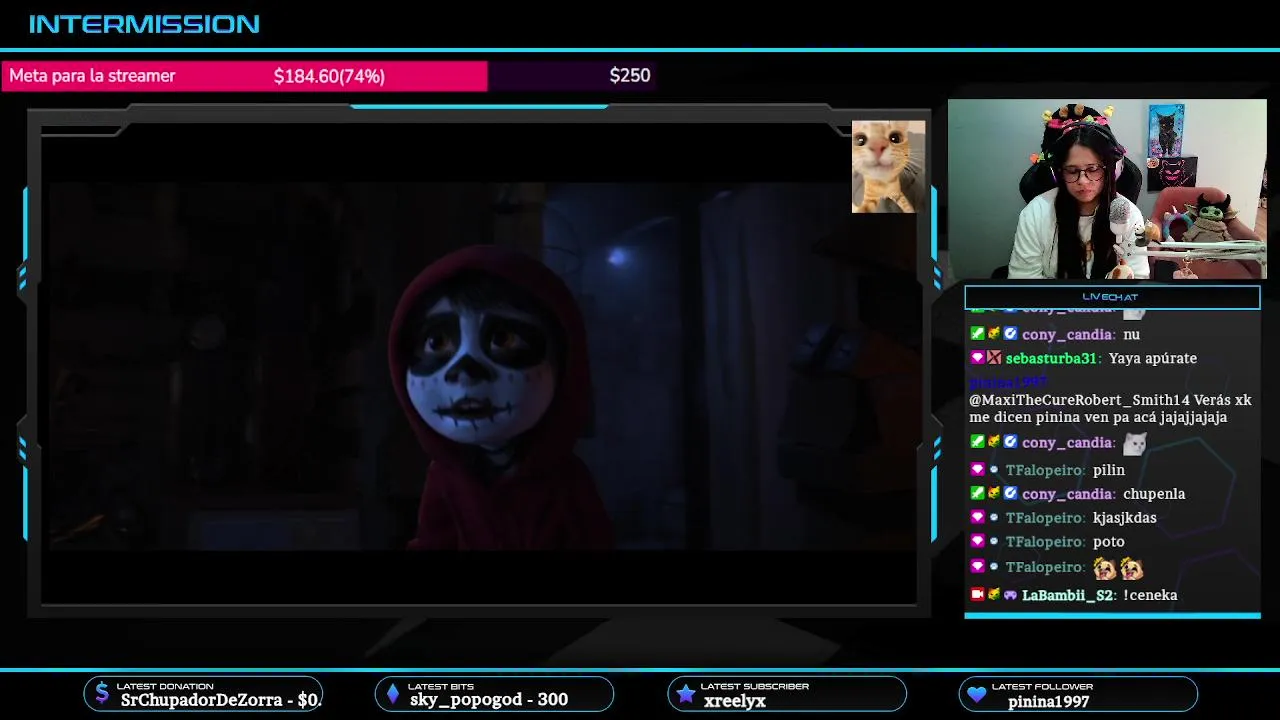Click the blue verified badge in the 'nu' message

1010,334
